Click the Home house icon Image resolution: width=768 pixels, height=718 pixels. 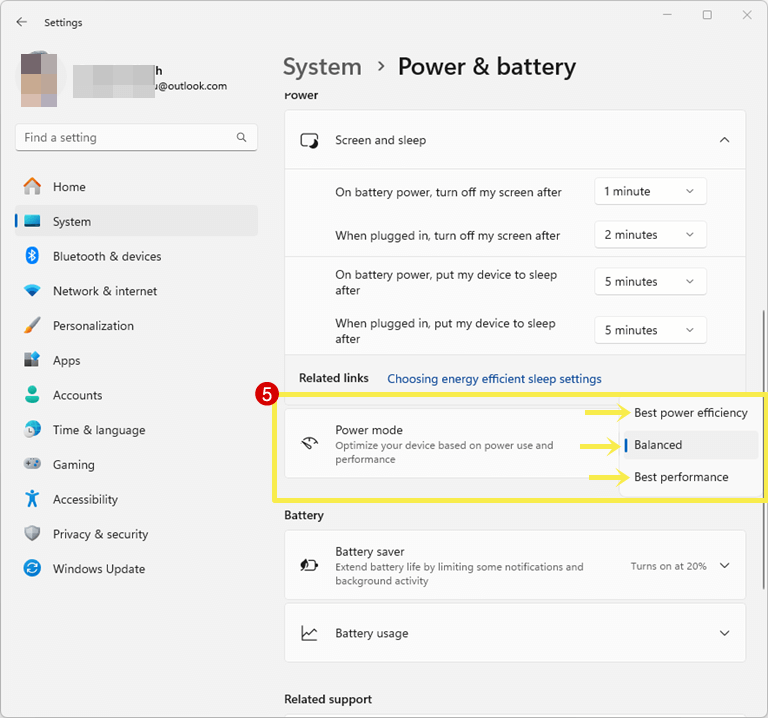[x=32, y=186]
